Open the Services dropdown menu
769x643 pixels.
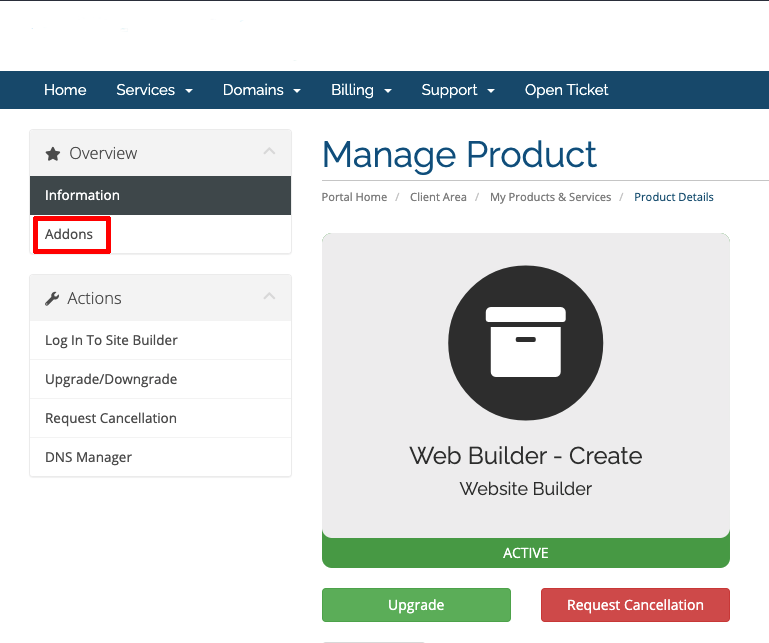pos(154,90)
